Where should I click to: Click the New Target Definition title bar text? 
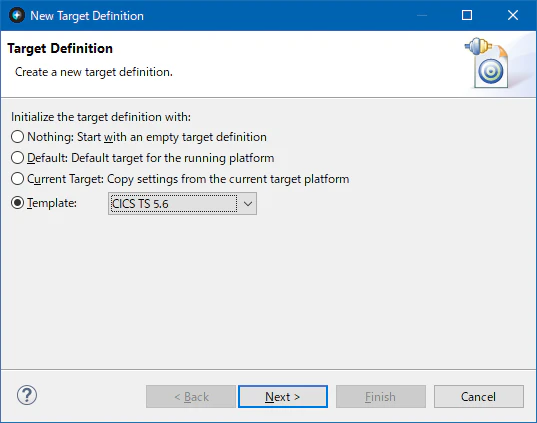pos(87,16)
